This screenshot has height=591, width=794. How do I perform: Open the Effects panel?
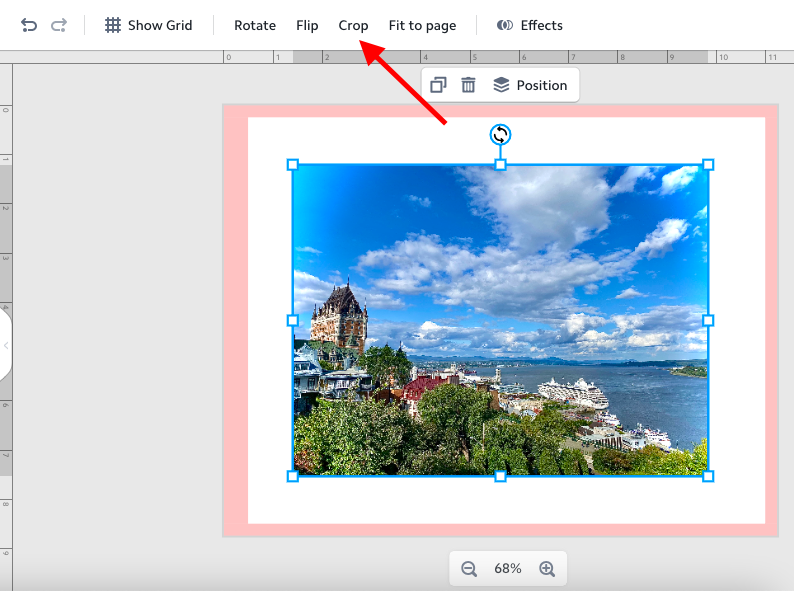(530, 25)
